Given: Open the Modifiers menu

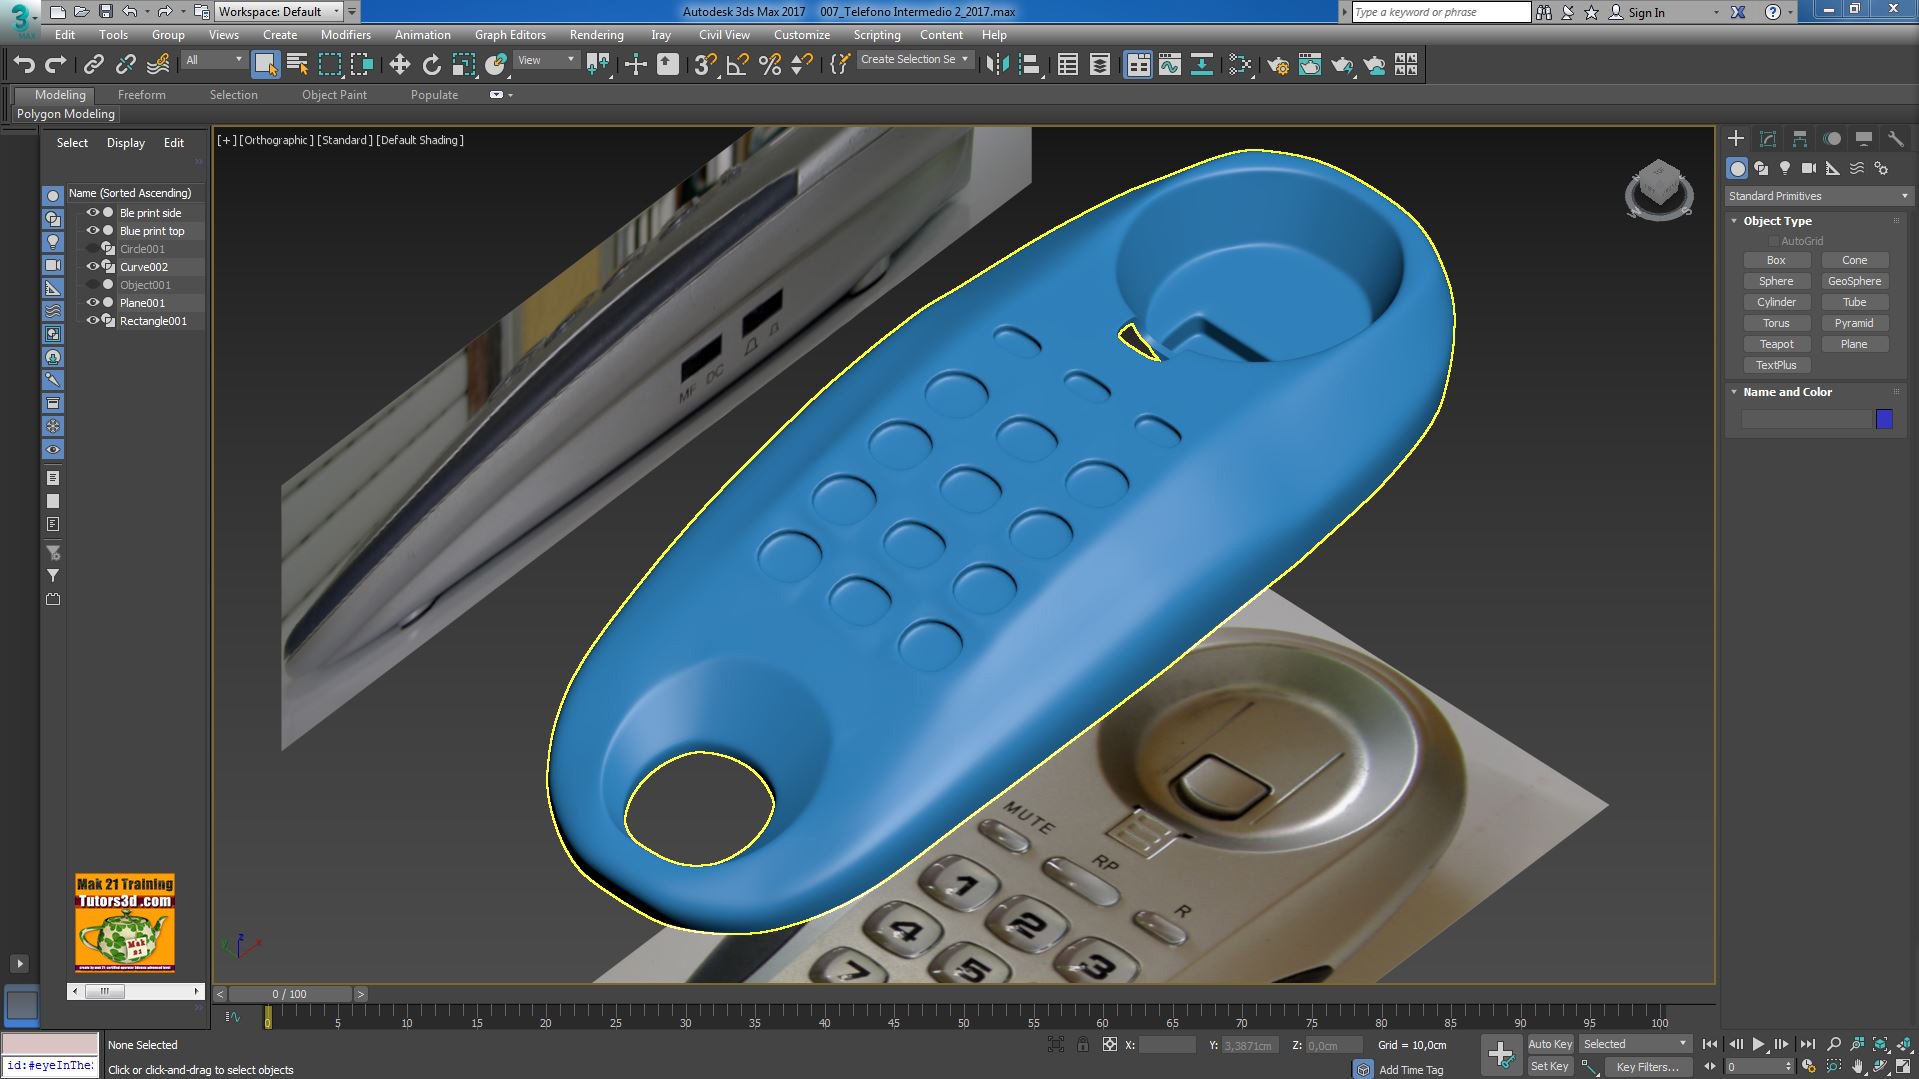Looking at the screenshot, I should 346,34.
